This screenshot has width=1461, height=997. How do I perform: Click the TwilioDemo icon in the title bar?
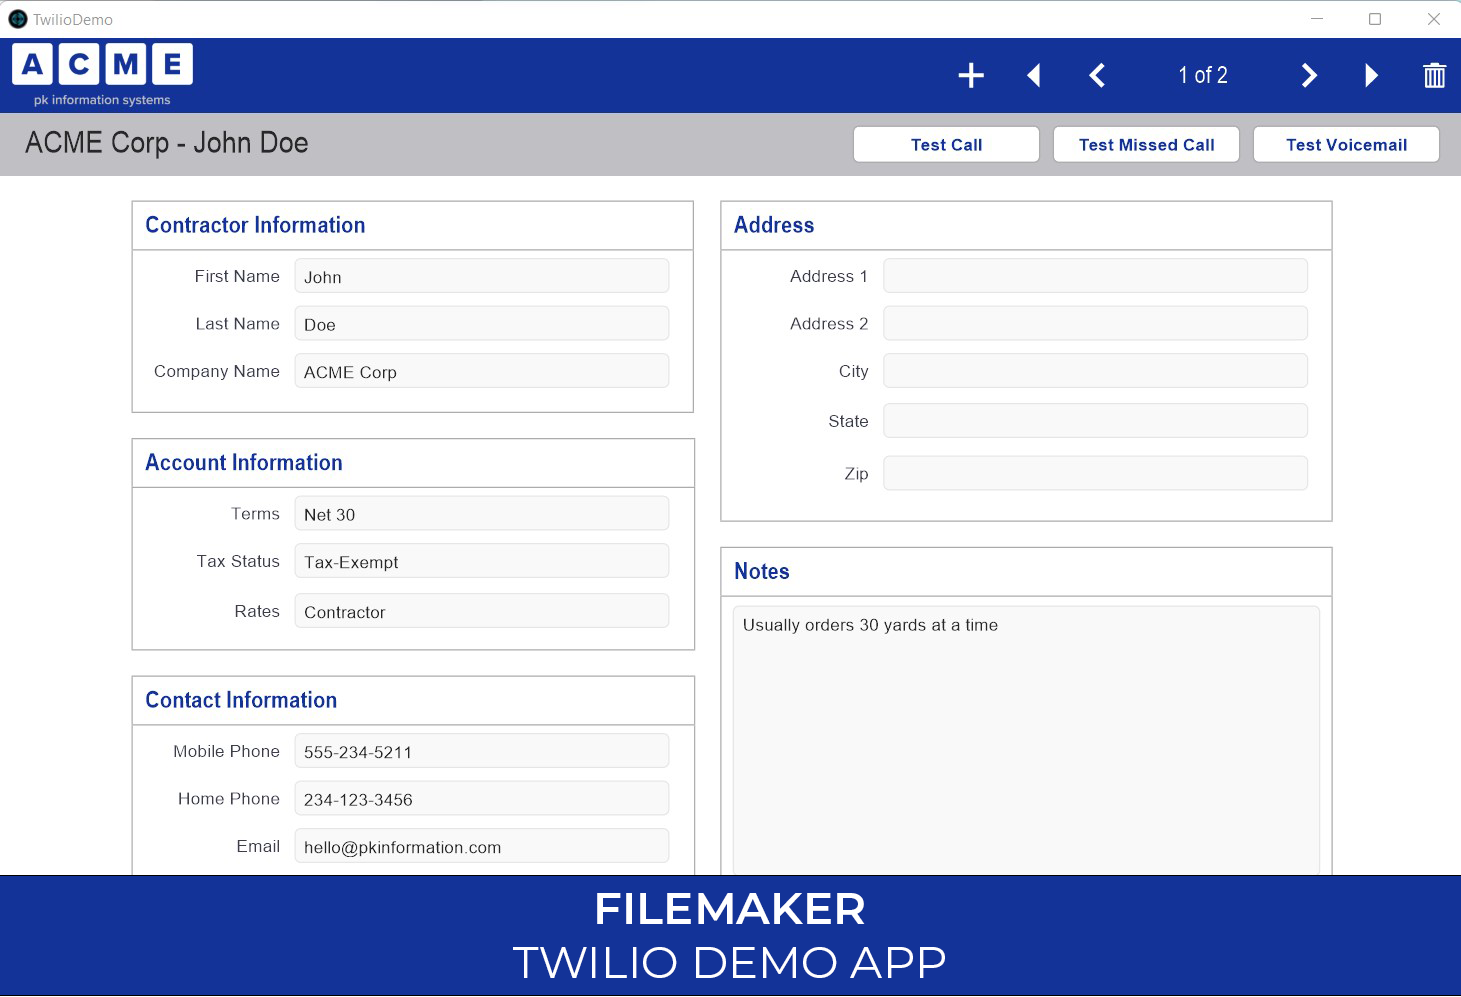[16, 18]
